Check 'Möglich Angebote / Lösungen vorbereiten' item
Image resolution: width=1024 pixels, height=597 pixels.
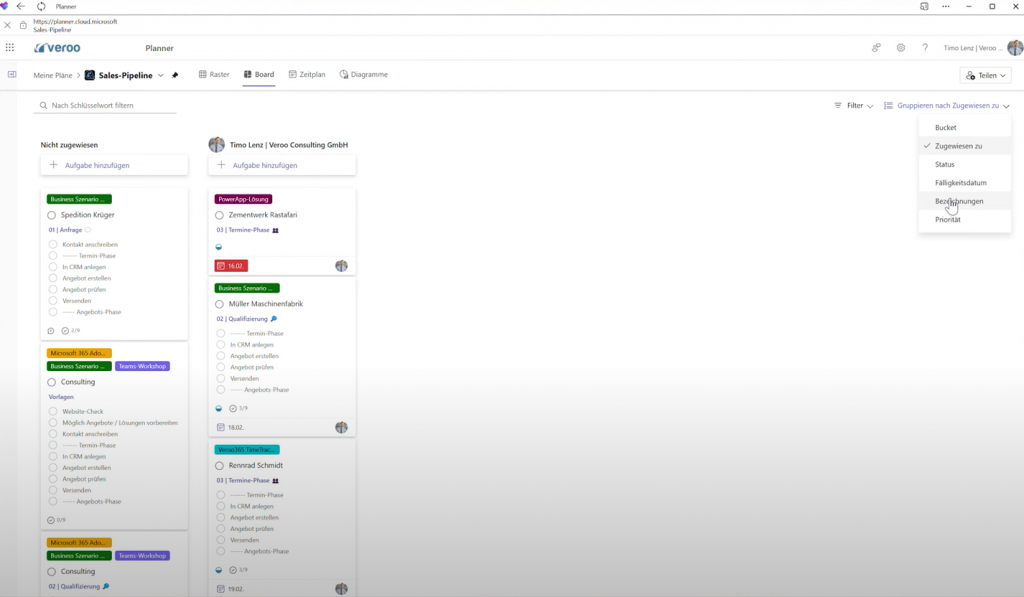pos(53,423)
